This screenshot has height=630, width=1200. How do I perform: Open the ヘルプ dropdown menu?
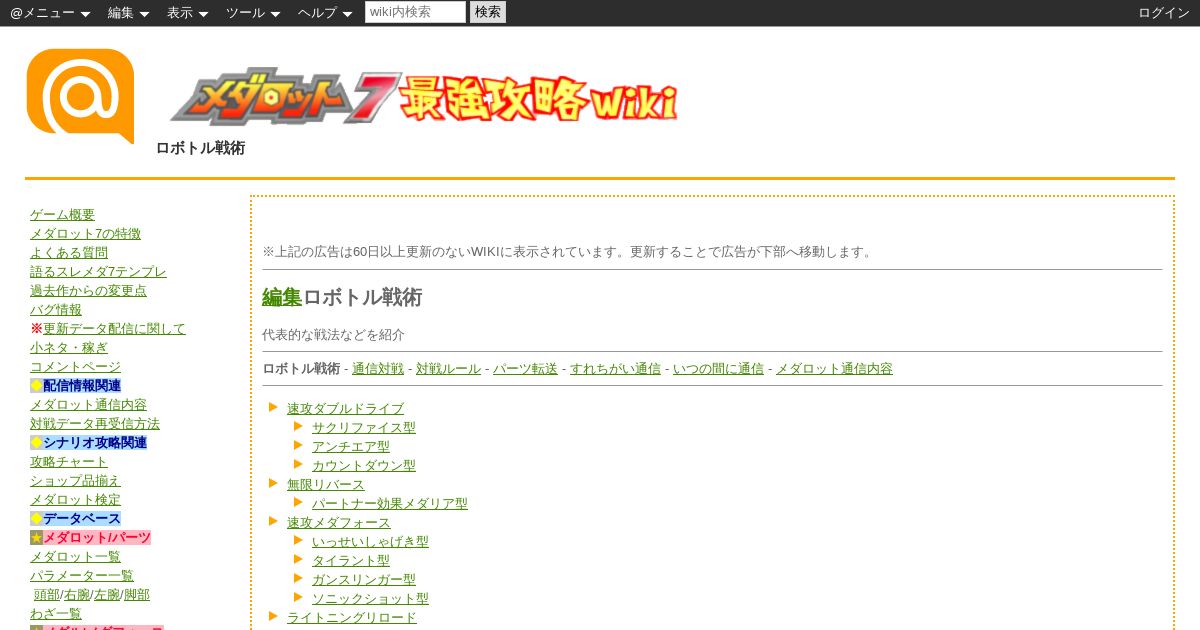(x=325, y=13)
